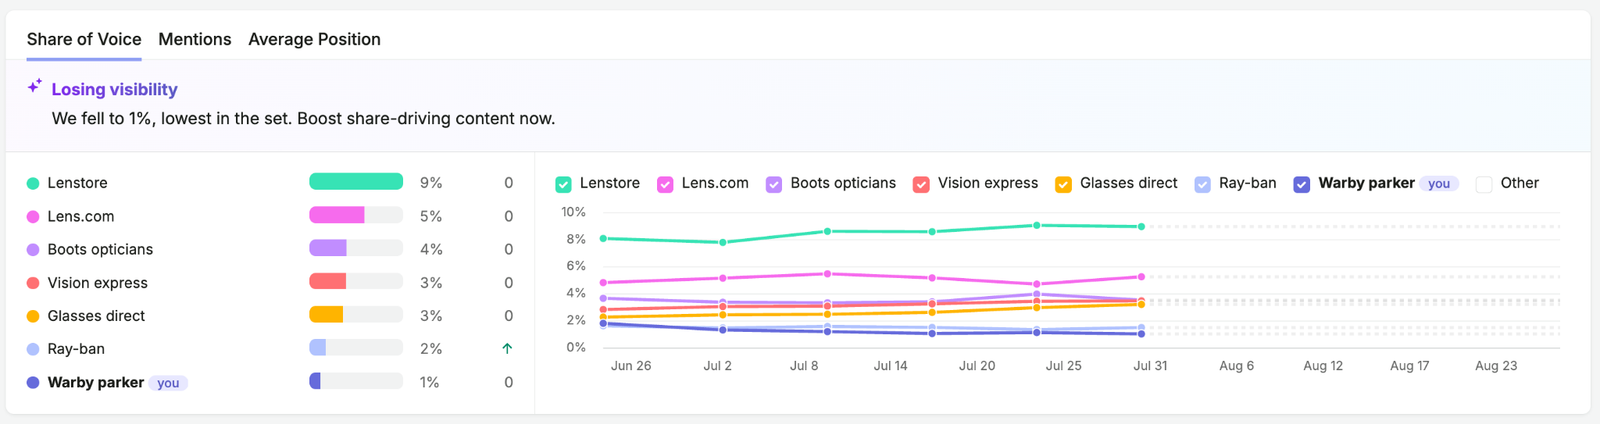Click the 'you' badge in chart legend

pyautogui.click(x=1439, y=184)
